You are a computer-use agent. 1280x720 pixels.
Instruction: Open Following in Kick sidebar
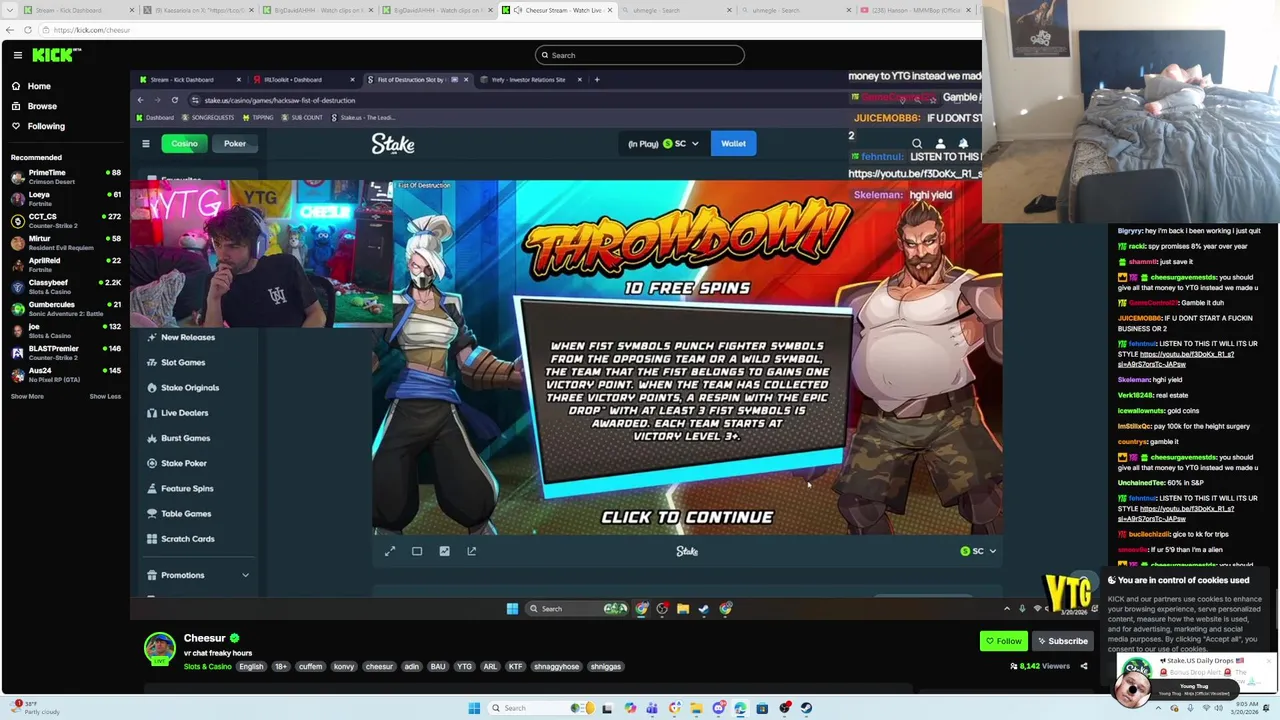tap(38, 126)
